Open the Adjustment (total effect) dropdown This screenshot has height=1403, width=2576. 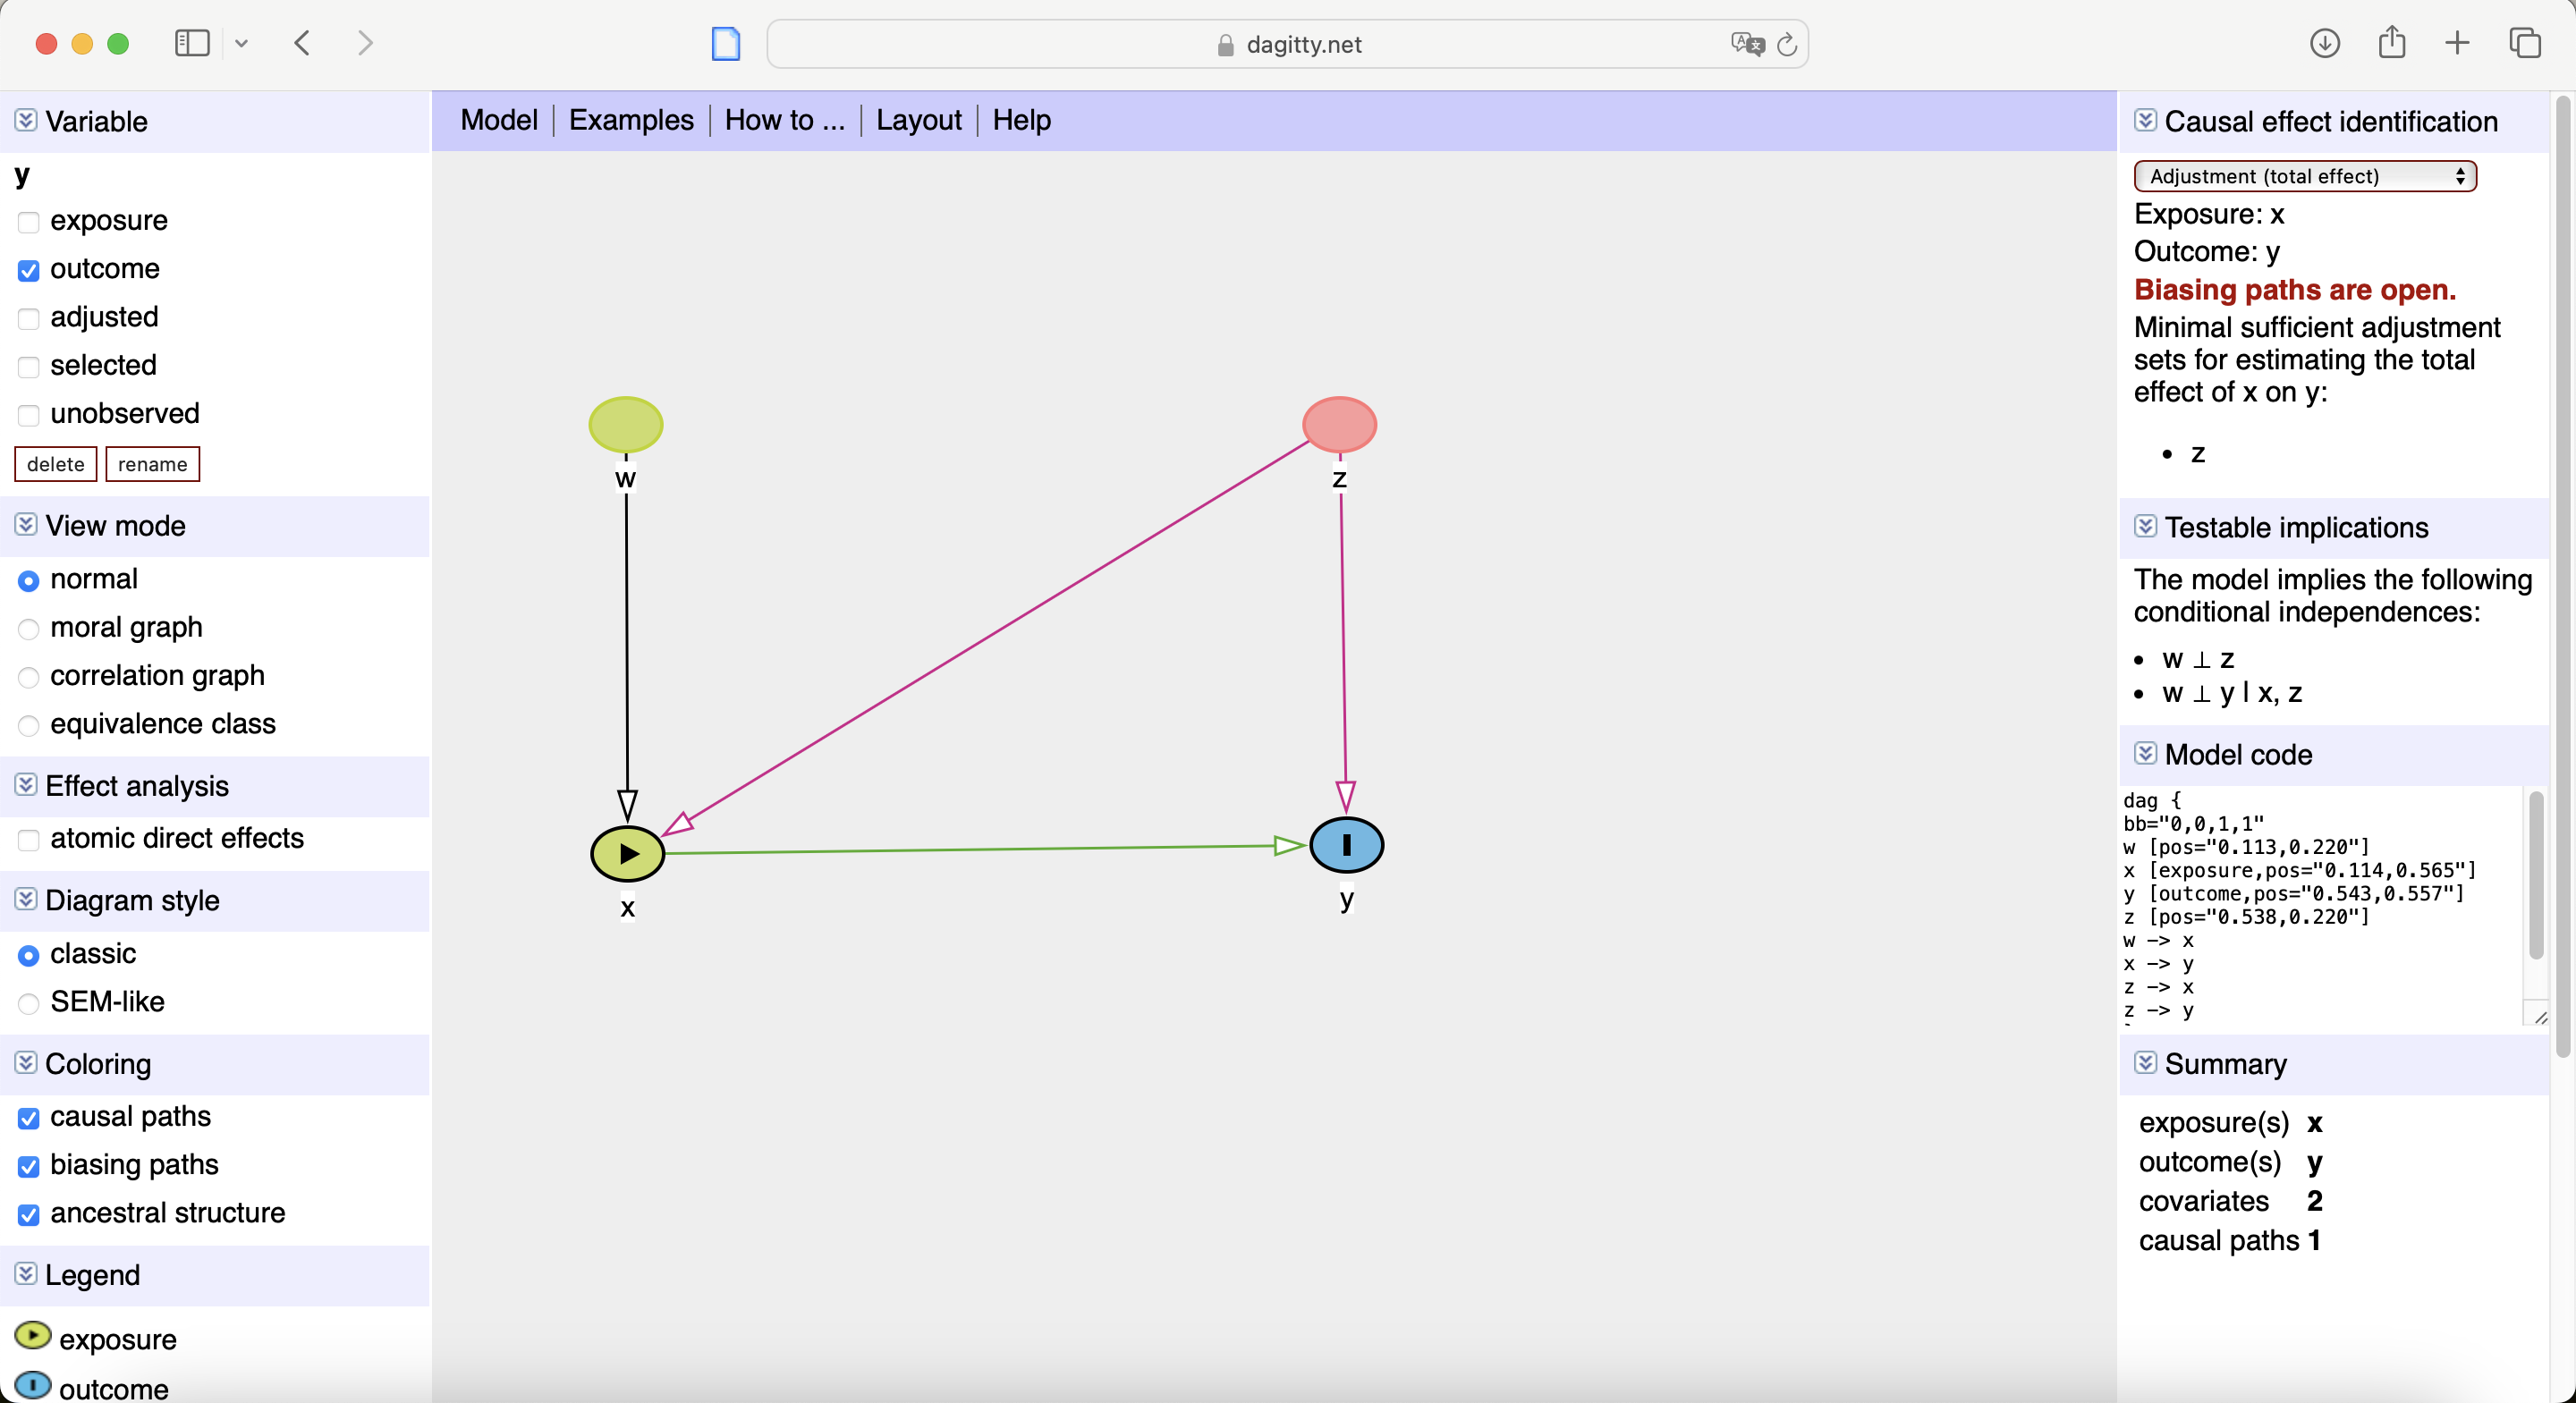[x=2304, y=176]
